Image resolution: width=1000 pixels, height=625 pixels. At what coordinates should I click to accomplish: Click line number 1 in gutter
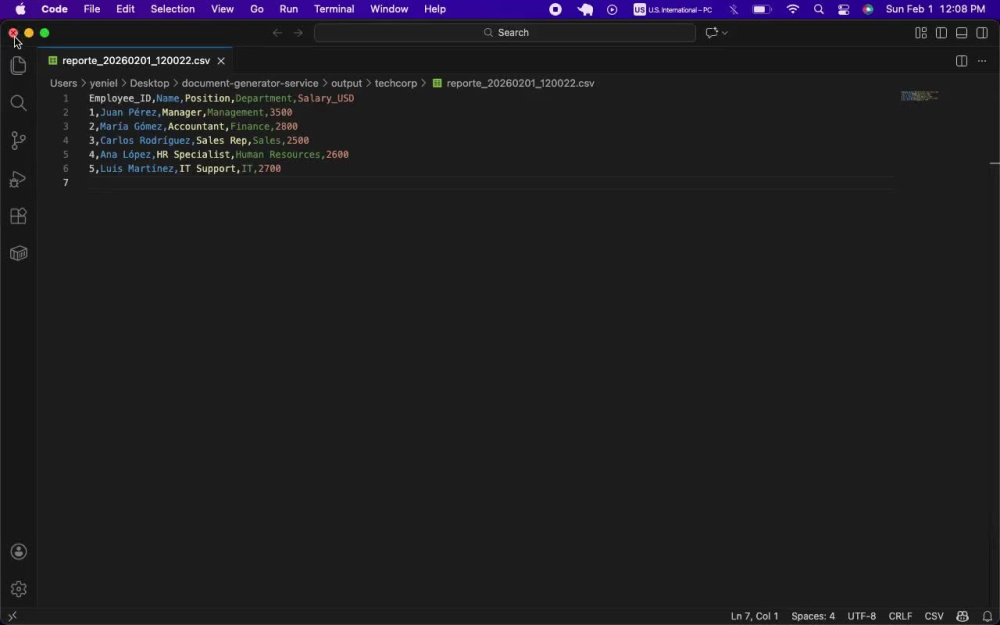pyautogui.click(x=66, y=98)
